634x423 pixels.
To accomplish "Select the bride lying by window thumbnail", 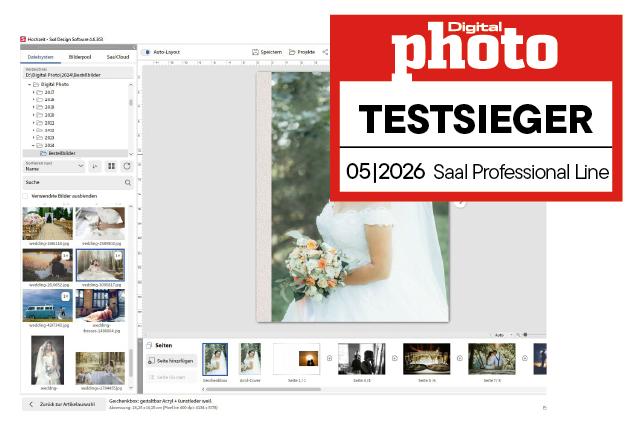I will pos(100,305).
